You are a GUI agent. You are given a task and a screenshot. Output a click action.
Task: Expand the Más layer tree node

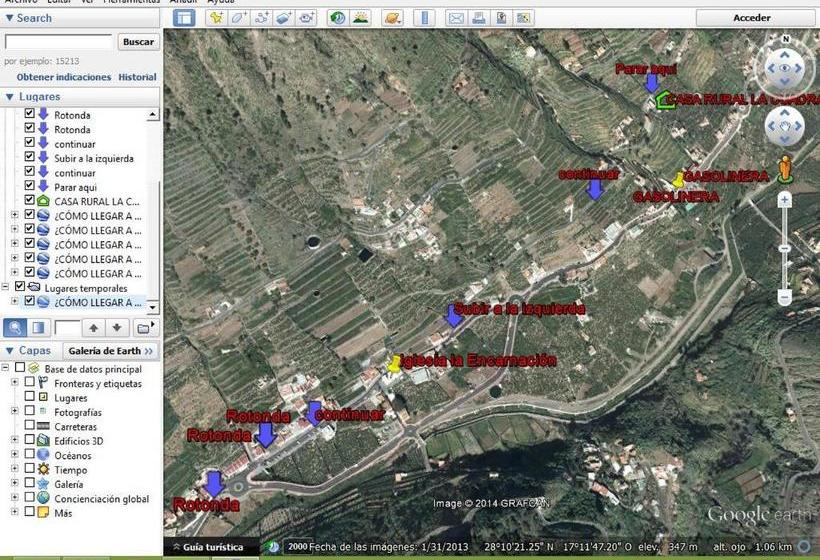pyautogui.click(x=15, y=512)
